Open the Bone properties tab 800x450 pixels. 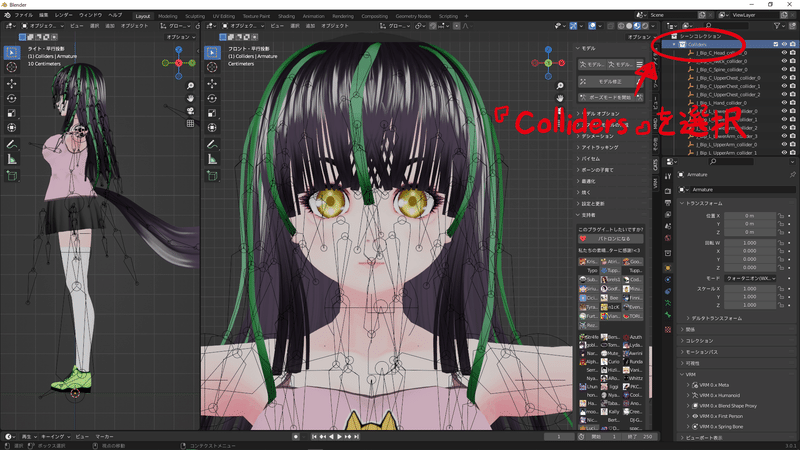point(668,315)
